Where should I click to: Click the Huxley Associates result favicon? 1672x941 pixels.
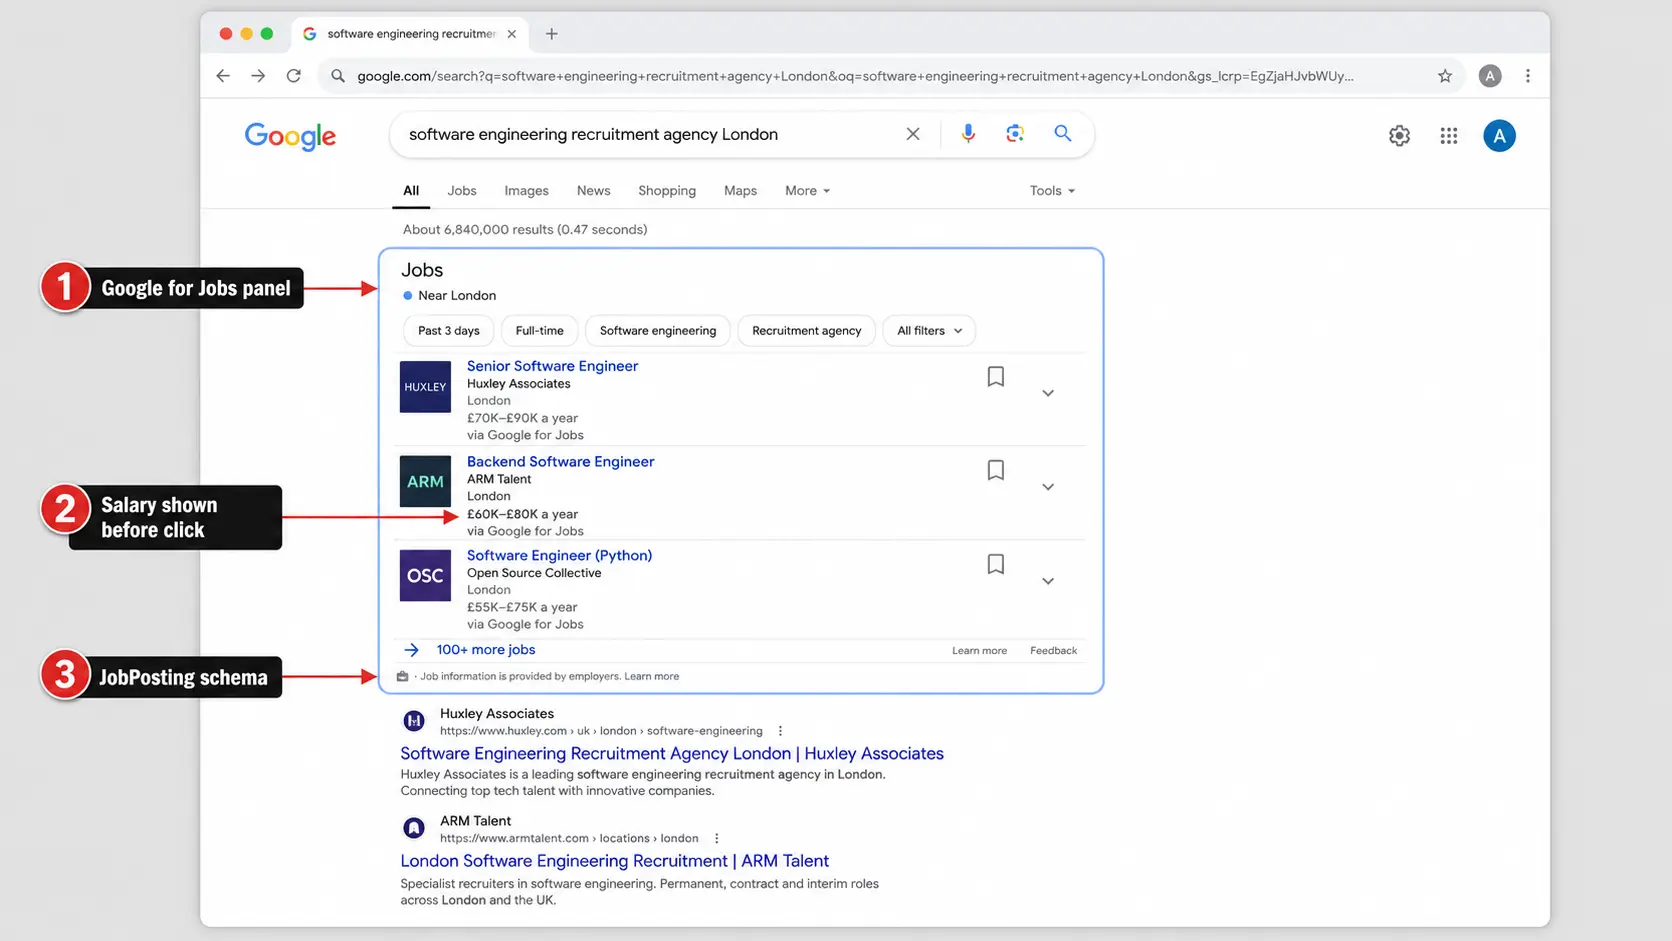tap(414, 721)
